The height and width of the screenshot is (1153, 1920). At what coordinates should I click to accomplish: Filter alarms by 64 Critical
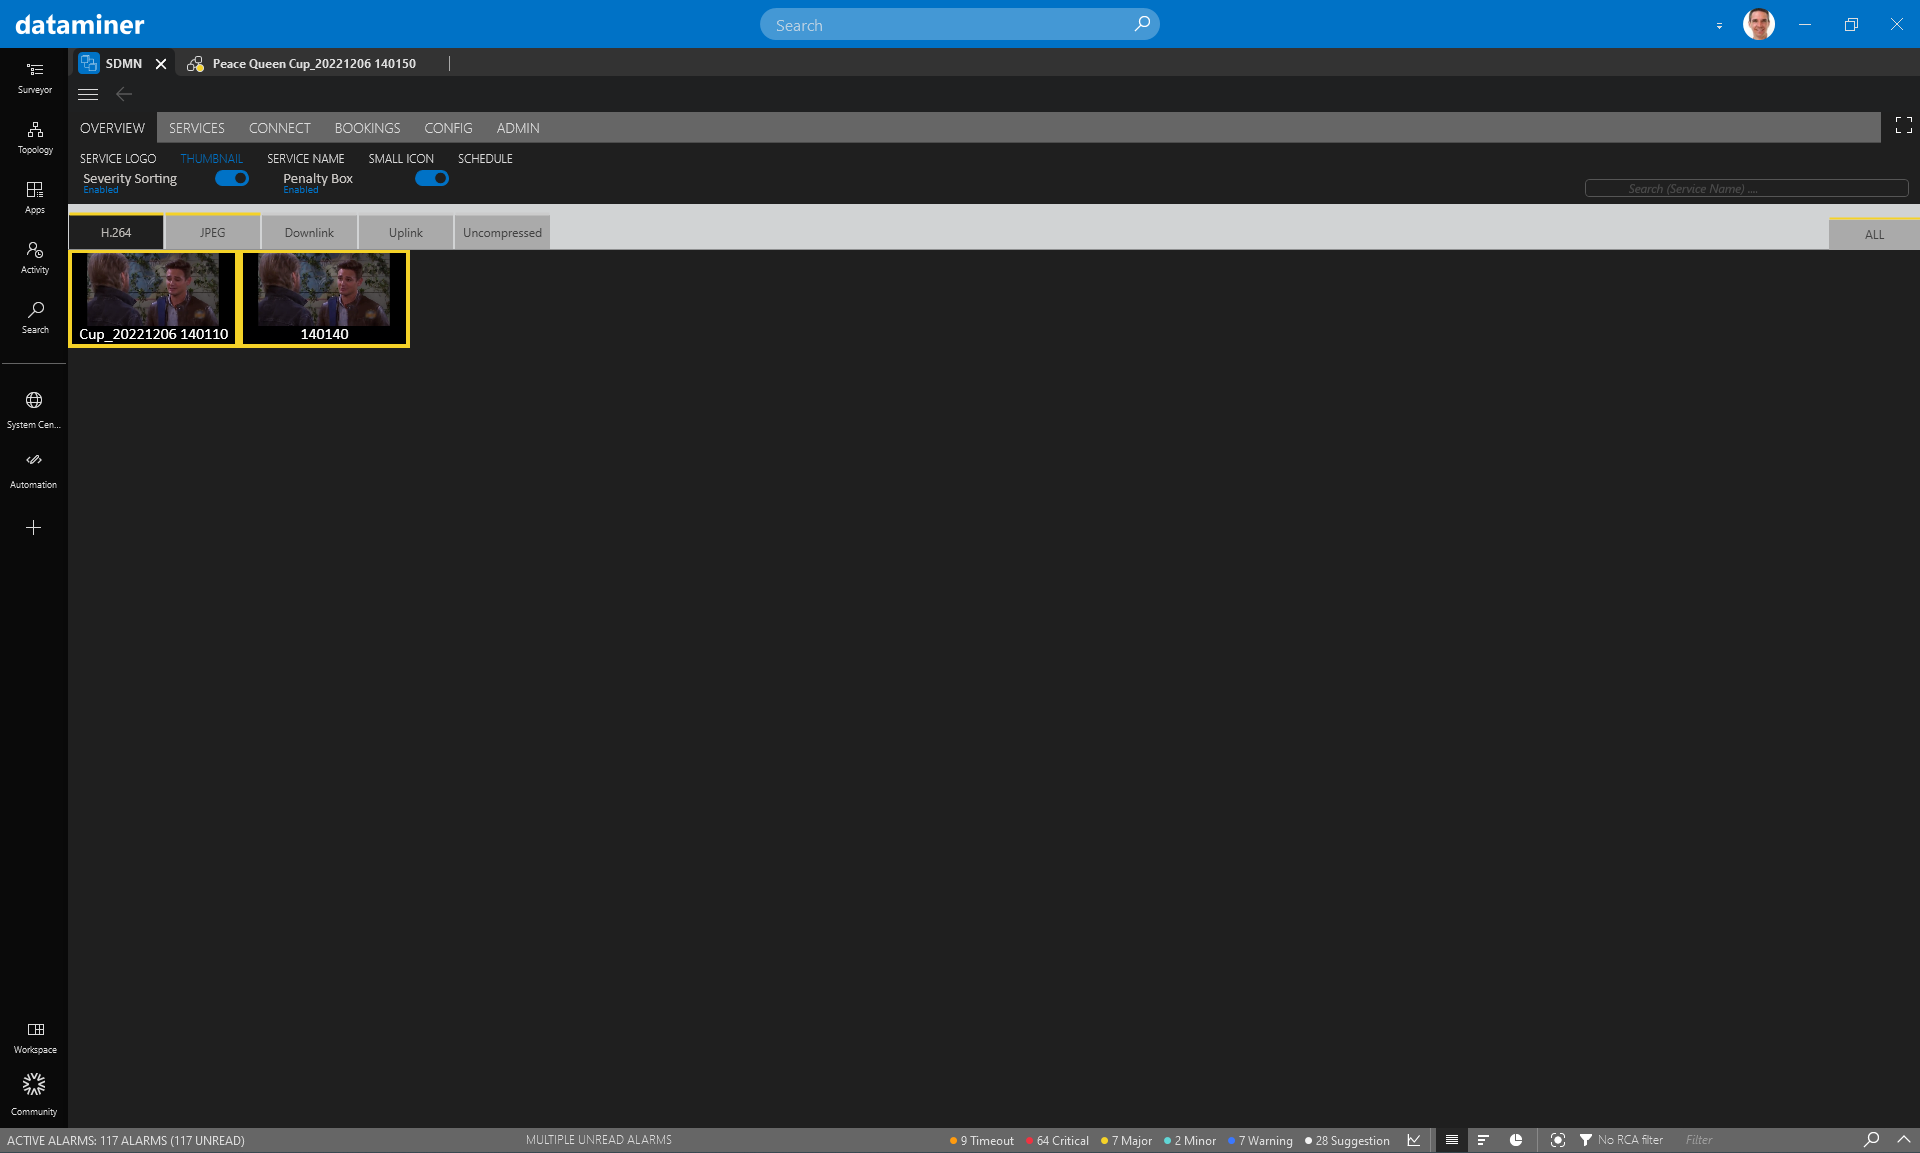pos(1057,1140)
